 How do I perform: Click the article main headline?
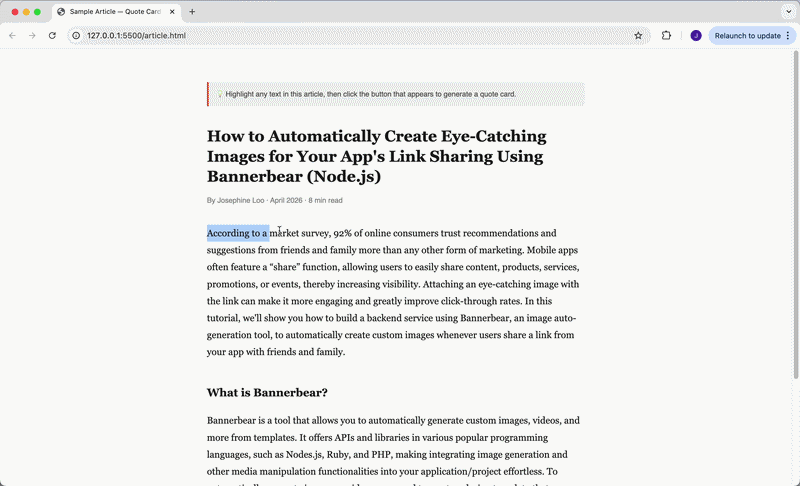(x=377, y=156)
